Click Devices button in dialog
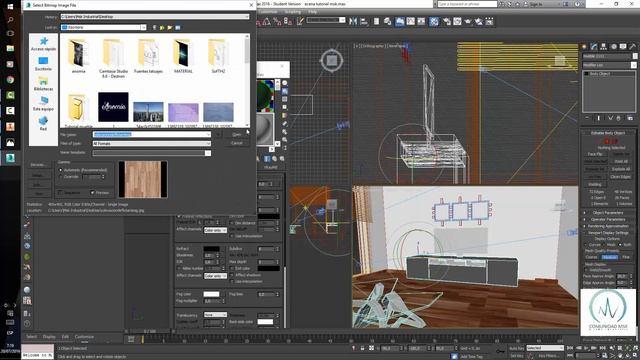The image size is (640, 360). tap(38, 165)
